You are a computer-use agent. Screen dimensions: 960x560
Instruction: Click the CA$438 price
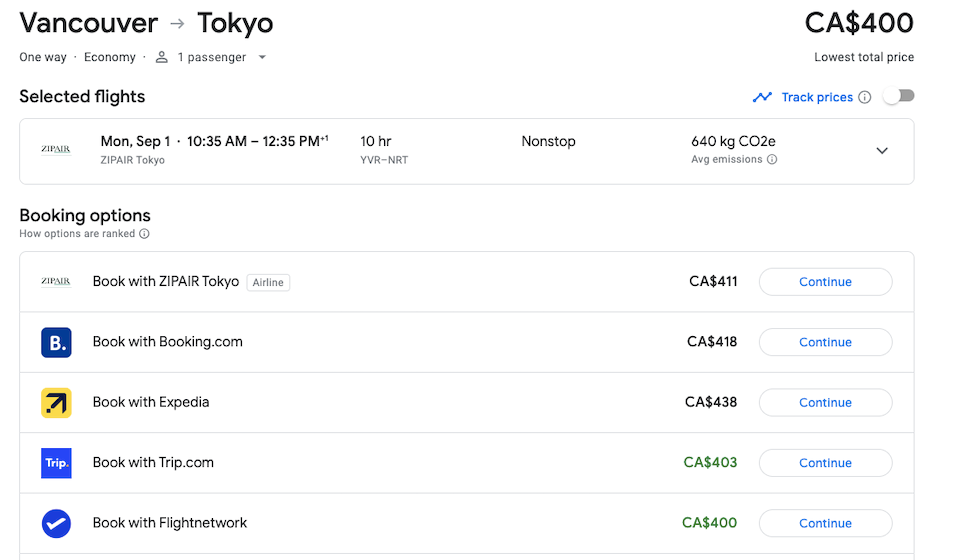pos(711,402)
